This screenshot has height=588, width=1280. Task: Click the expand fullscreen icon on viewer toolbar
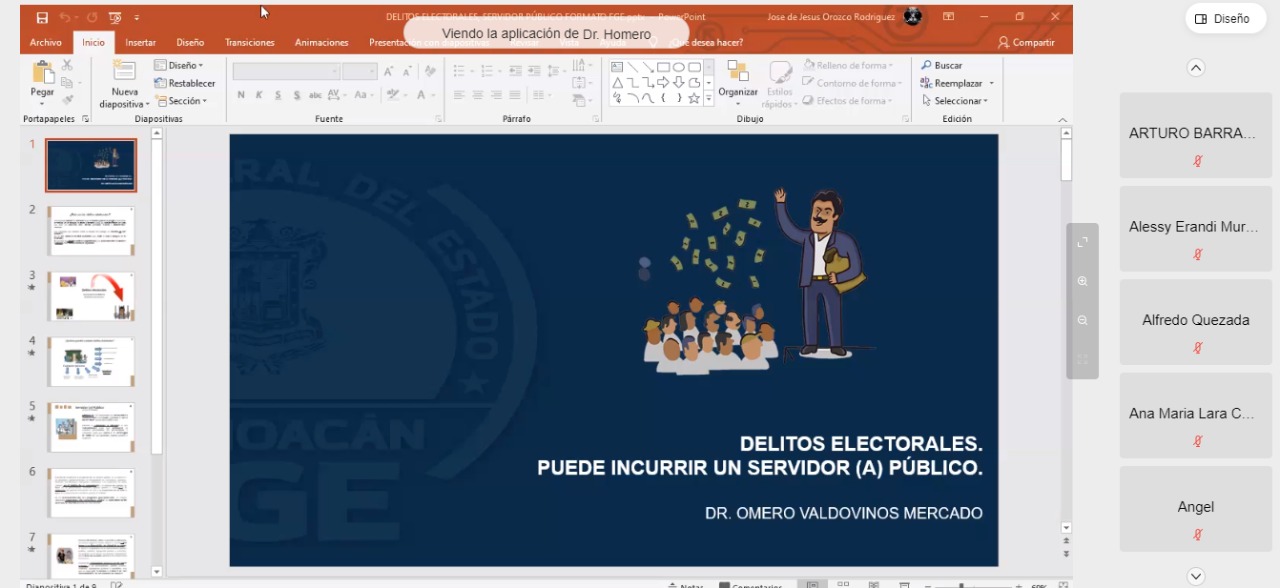click(1082, 242)
